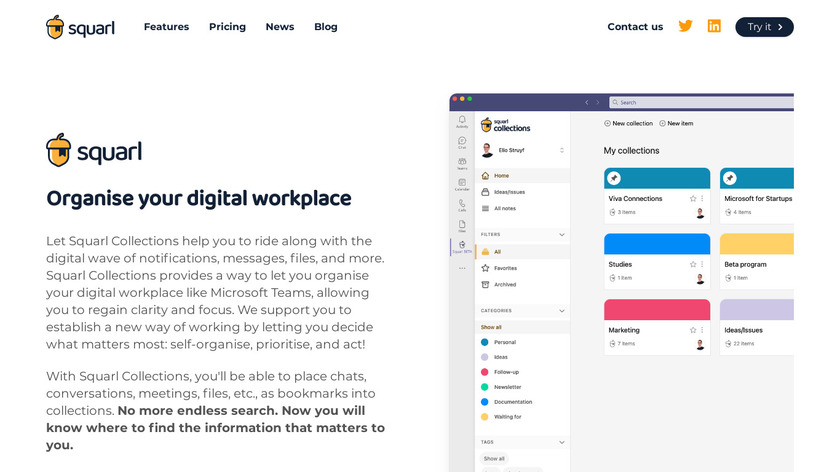
Task: Favorite the Marketing collection
Action: click(x=693, y=331)
